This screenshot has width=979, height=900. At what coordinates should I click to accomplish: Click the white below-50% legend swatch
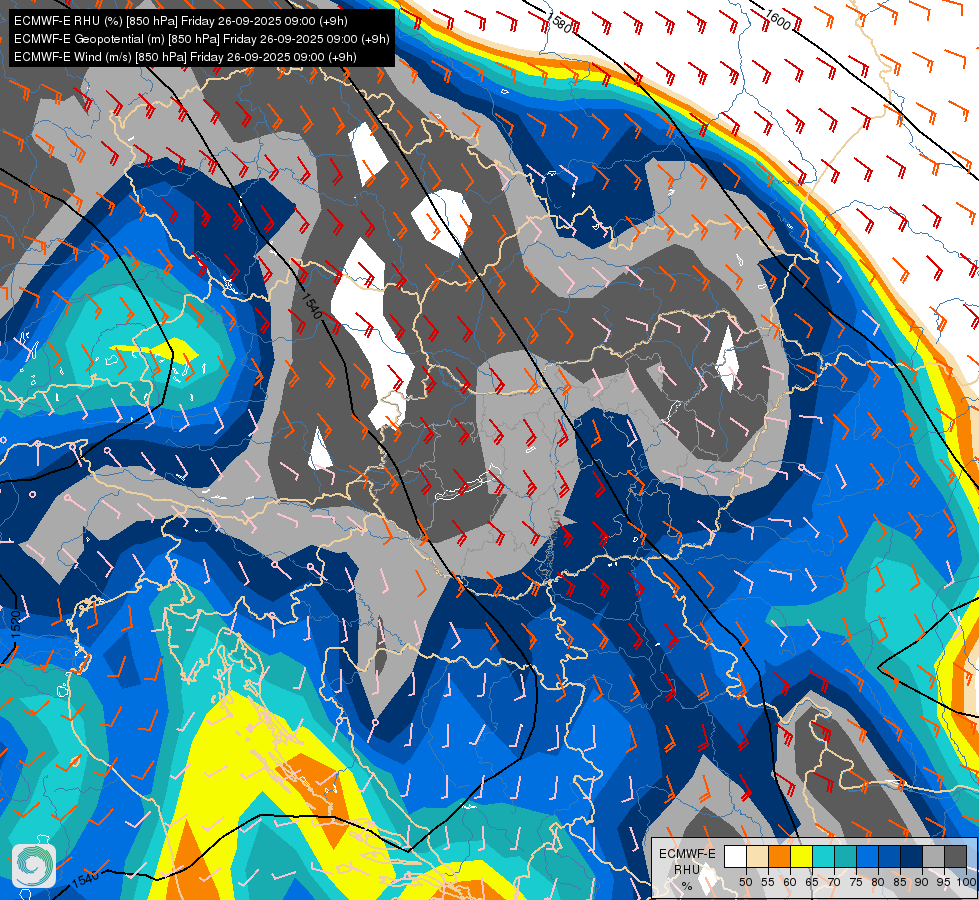[735, 856]
